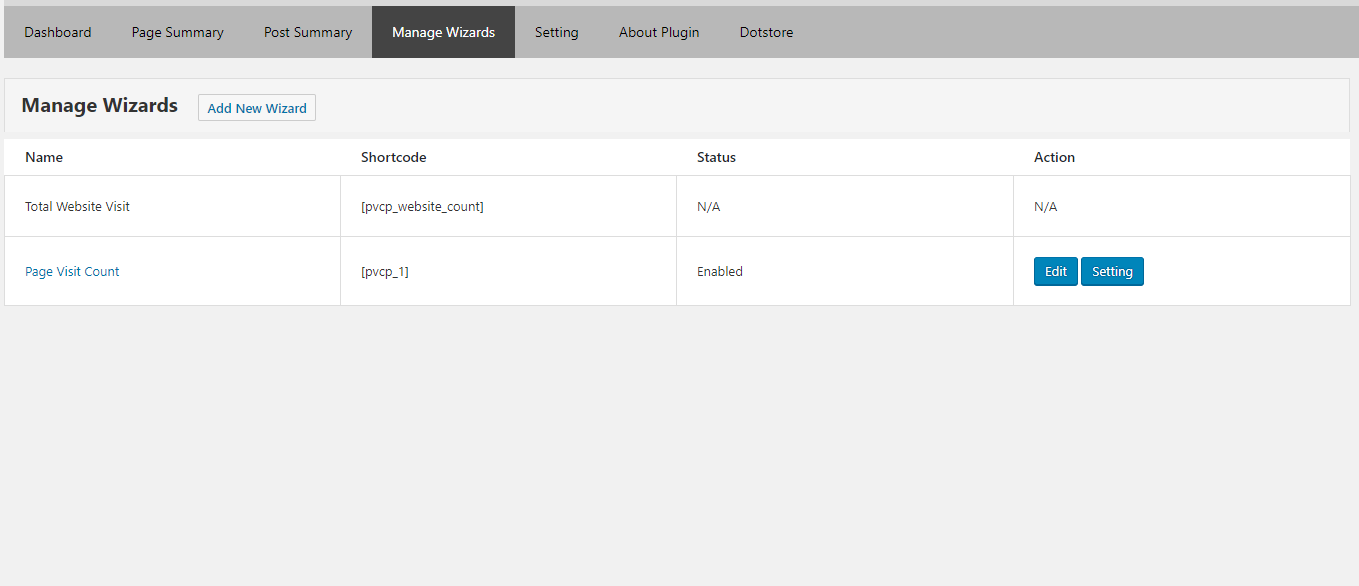Go to the Post Summary tab
Screen dimensions: 1359x586
coord(308,32)
